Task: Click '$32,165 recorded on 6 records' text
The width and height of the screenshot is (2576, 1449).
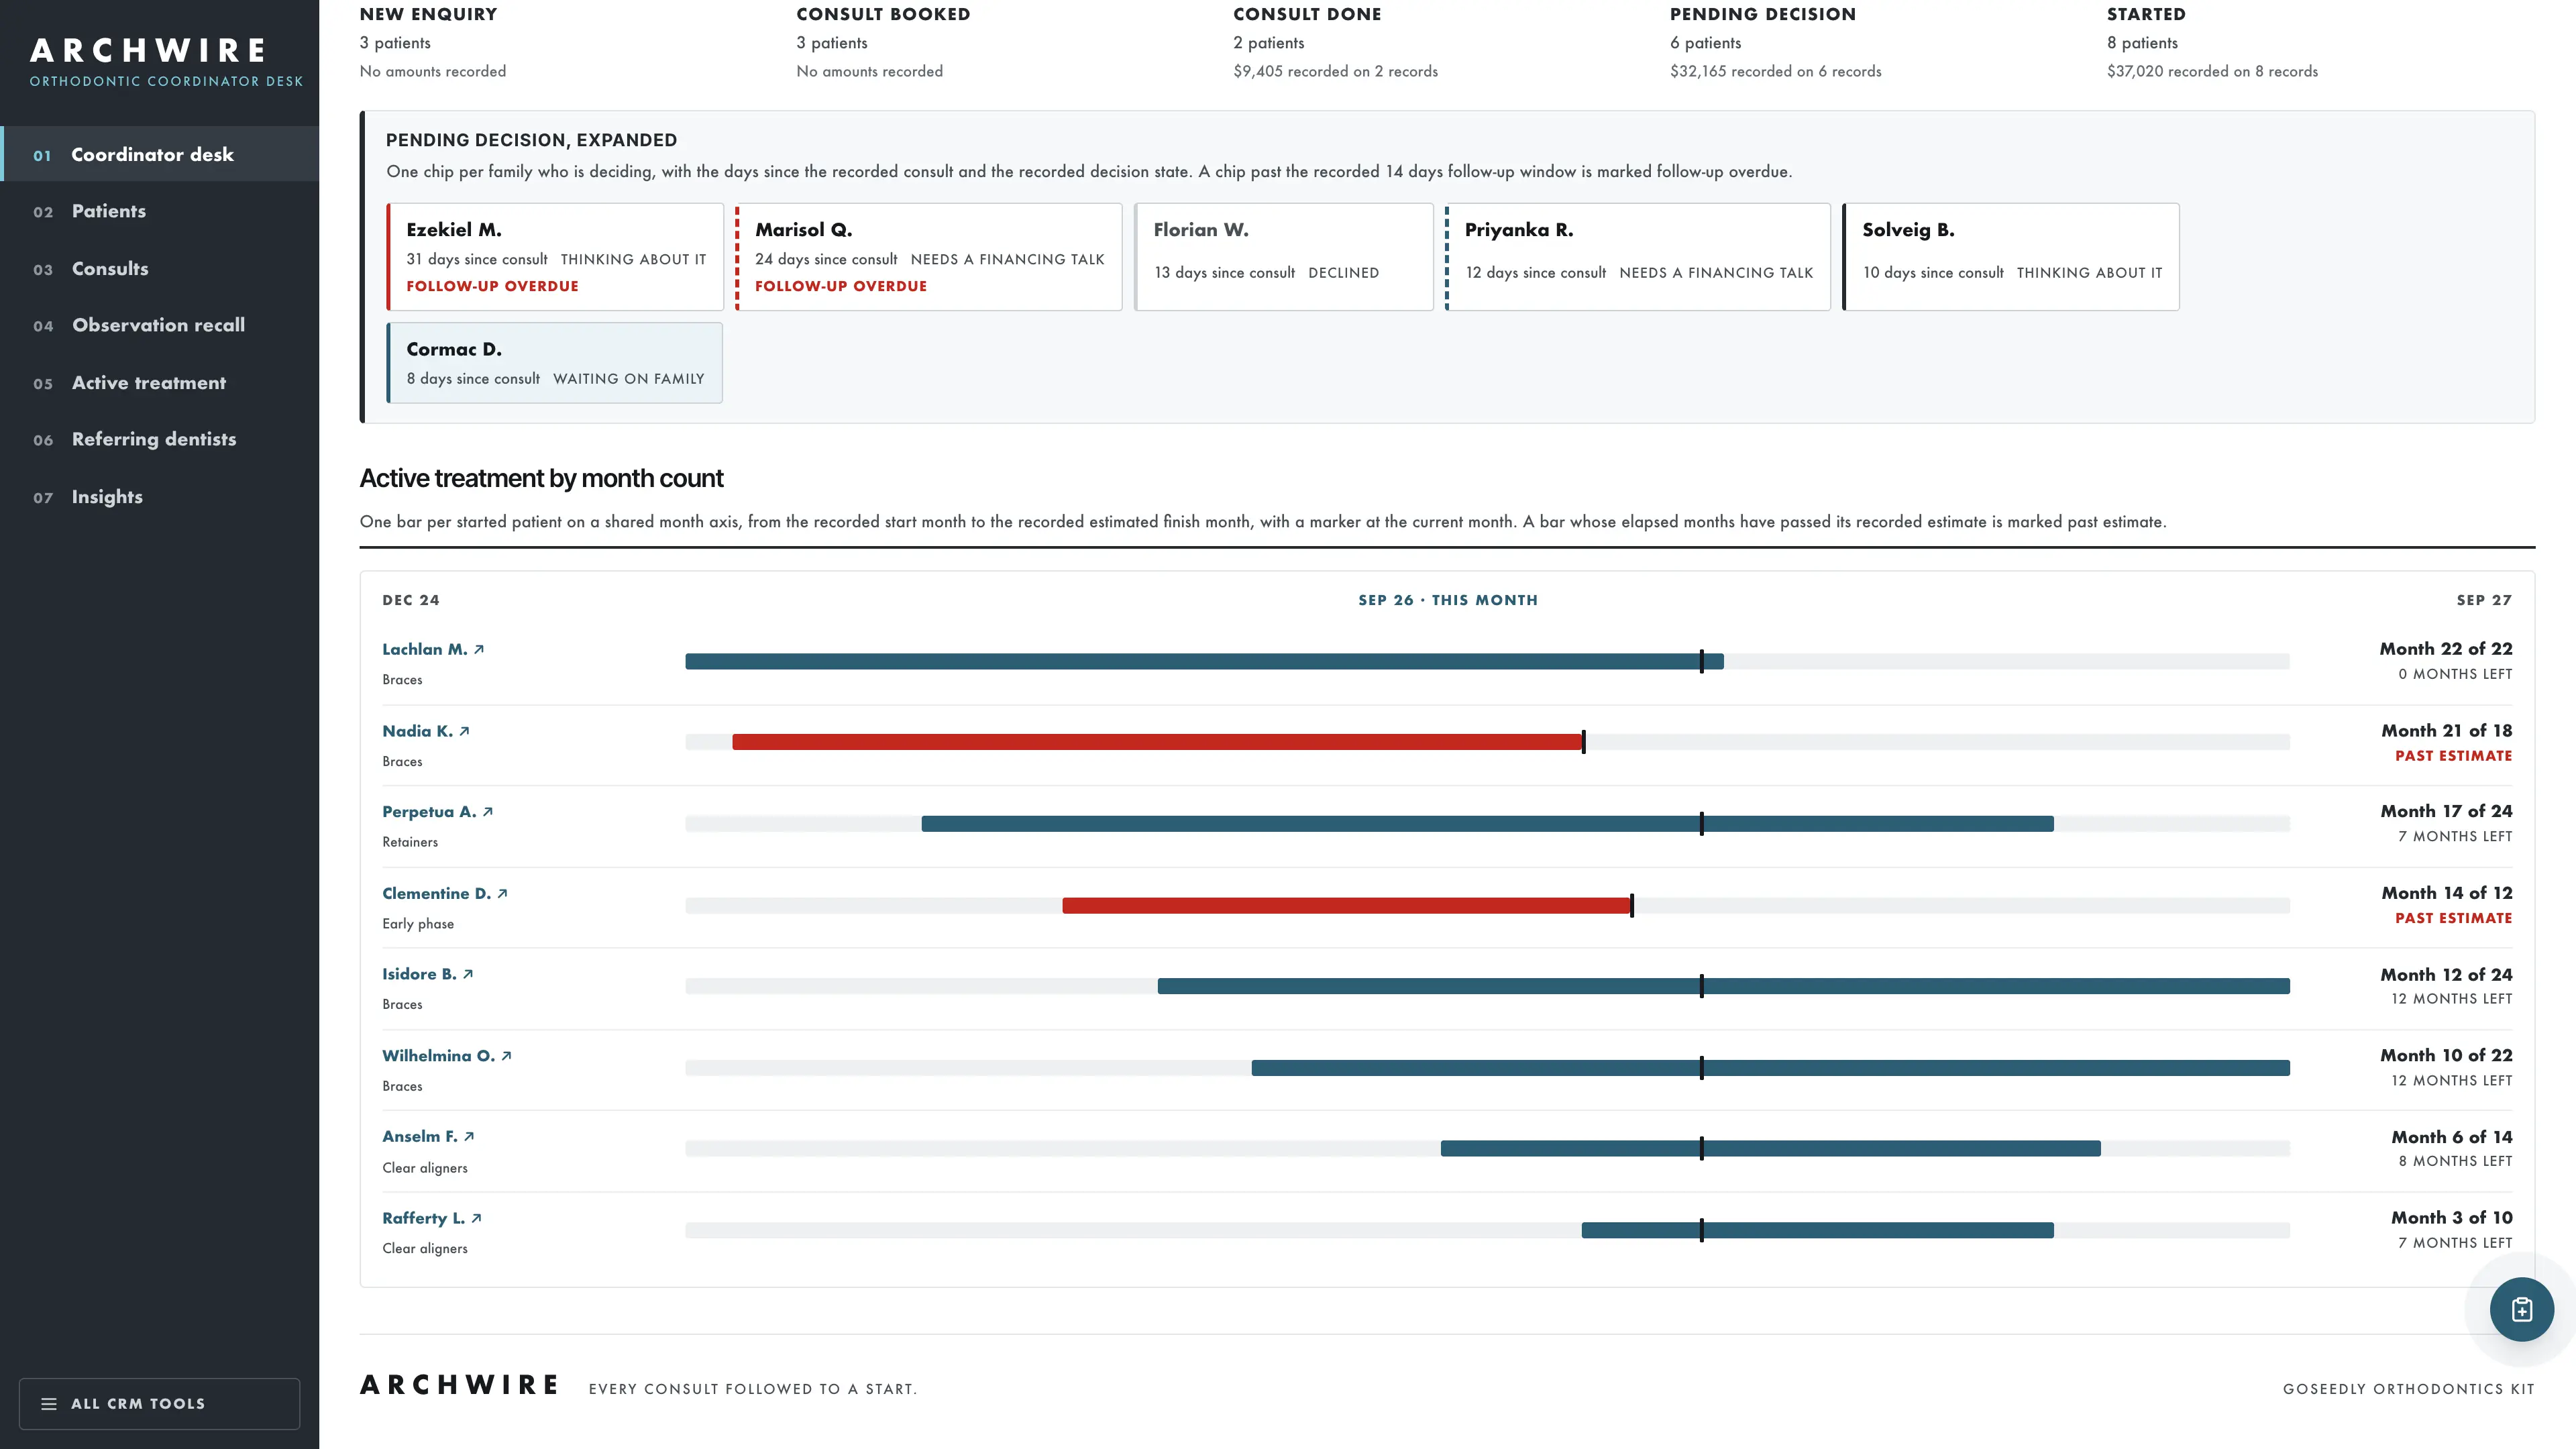Action: [1775, 71]
